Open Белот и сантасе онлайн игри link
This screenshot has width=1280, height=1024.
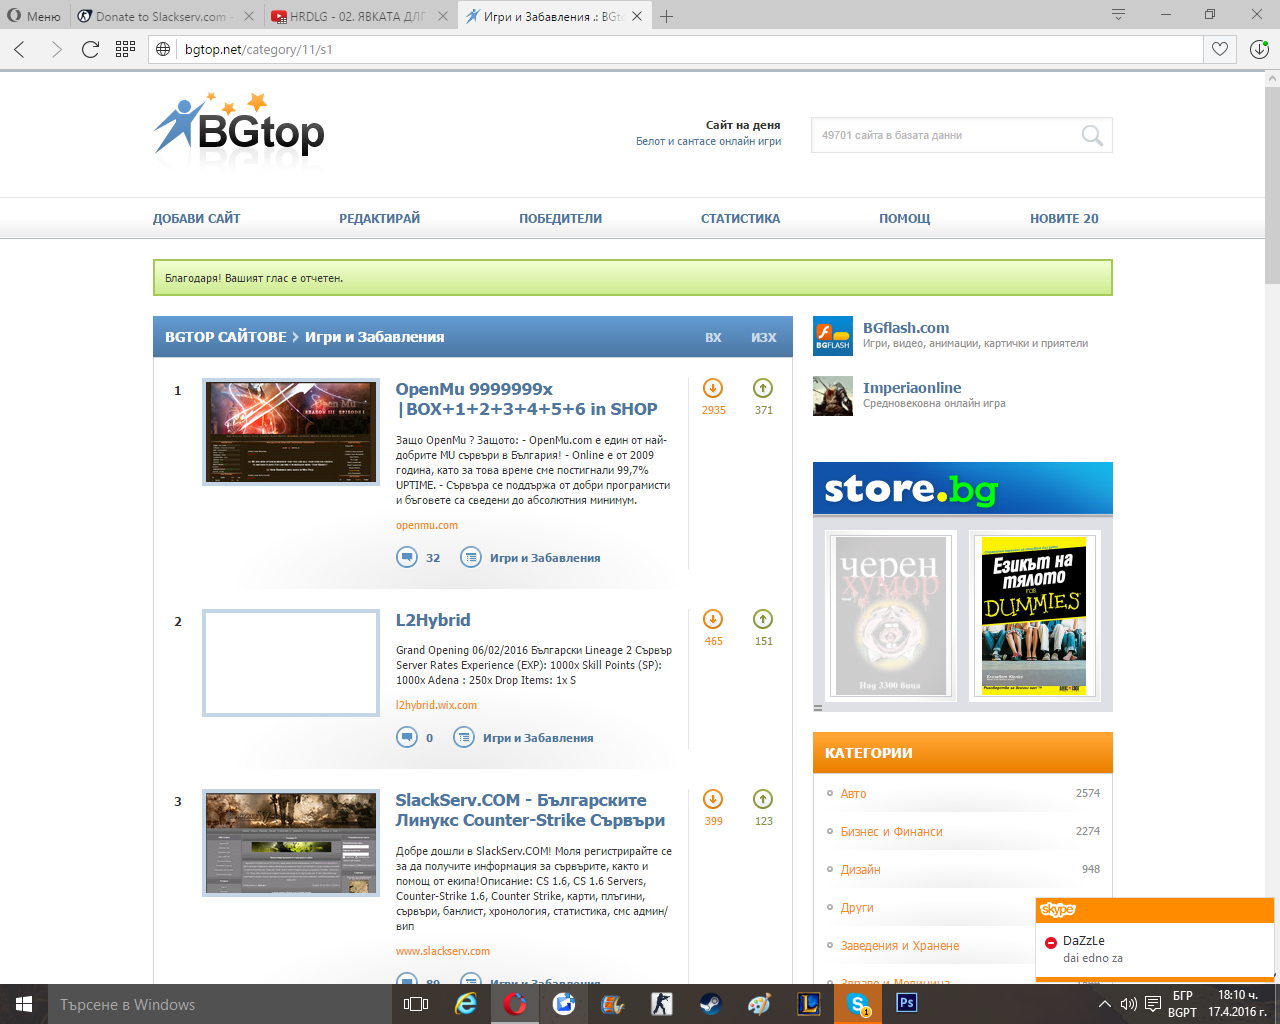pos(708,141)
